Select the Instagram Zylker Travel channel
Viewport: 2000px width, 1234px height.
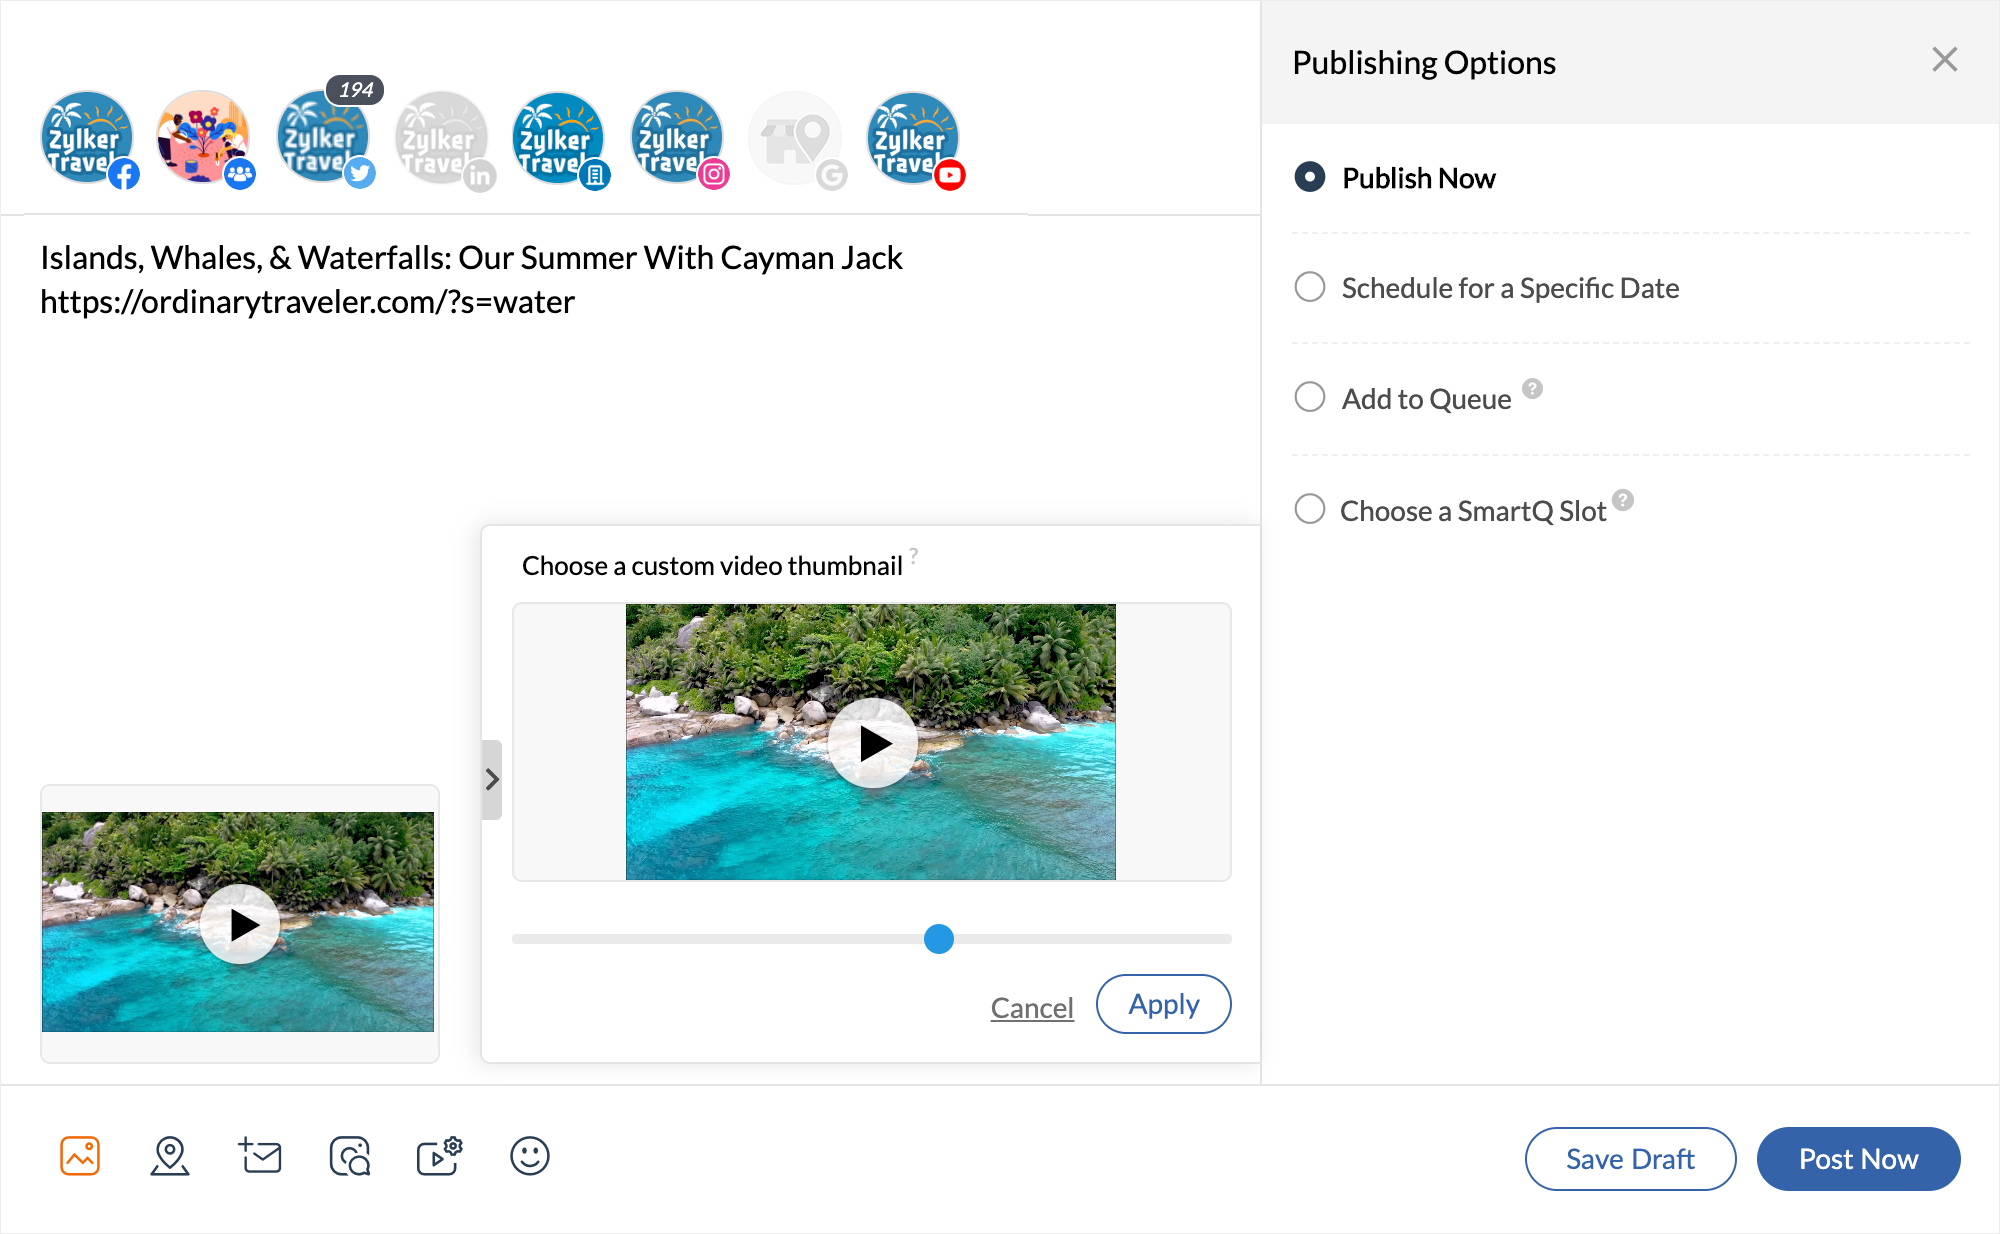[677, 138]
